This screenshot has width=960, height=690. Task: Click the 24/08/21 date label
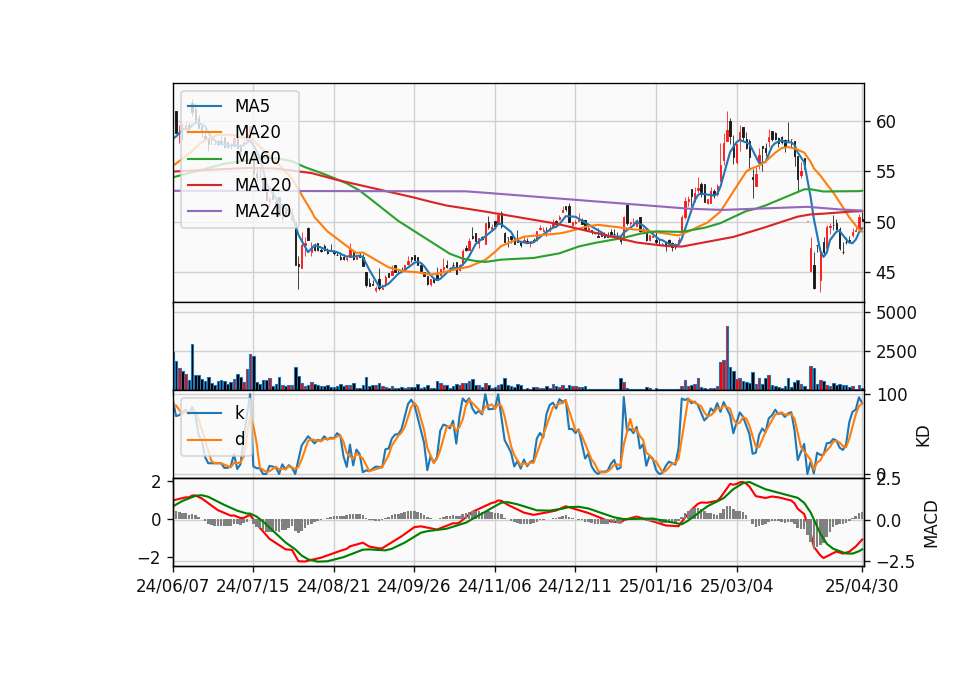334,586
